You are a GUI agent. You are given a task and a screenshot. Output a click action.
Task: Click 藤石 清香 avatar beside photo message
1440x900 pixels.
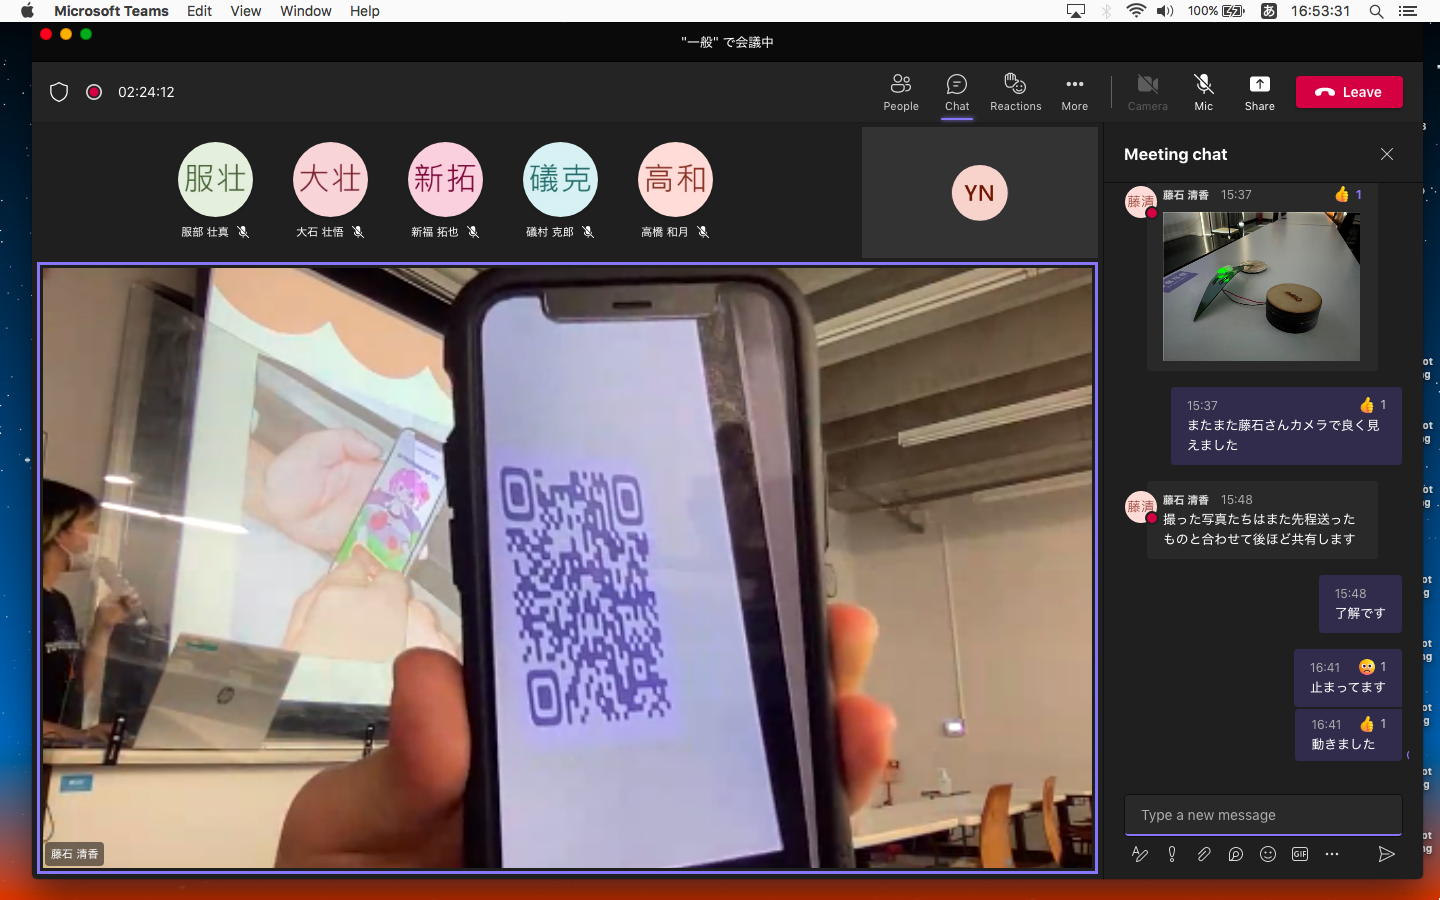point(1140,202)
